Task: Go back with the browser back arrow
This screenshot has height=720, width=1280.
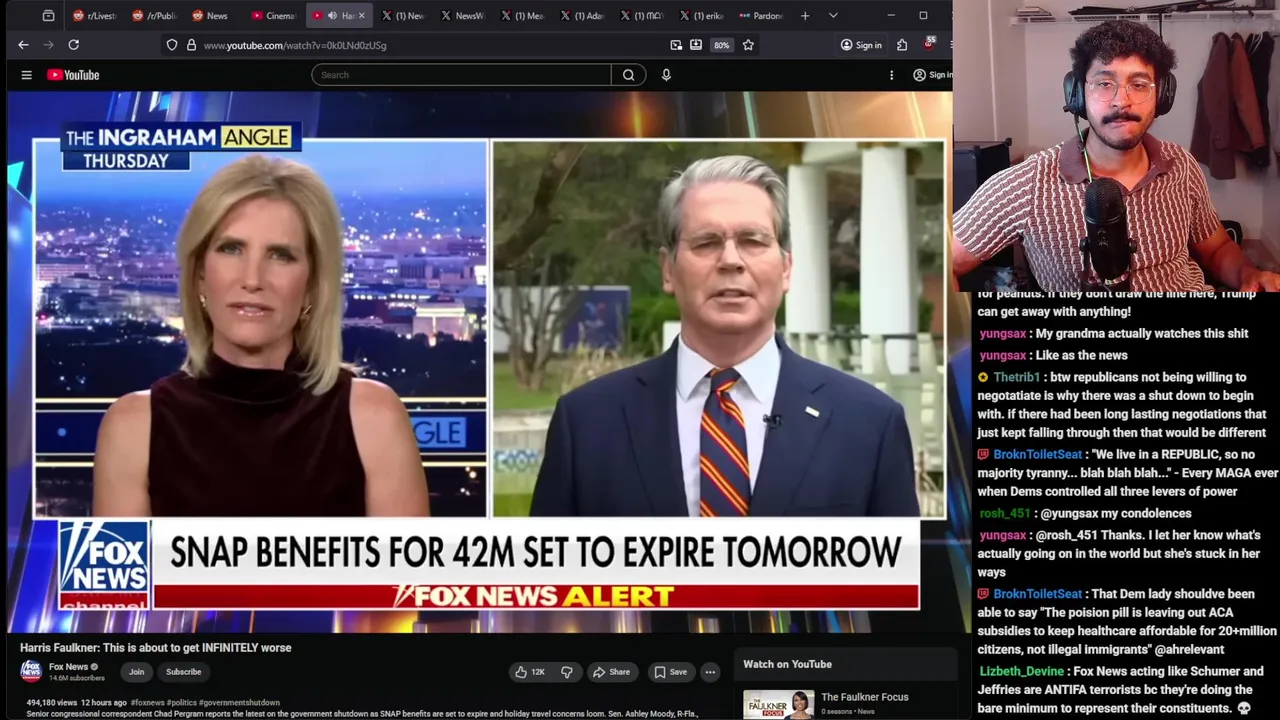Action: pos(23,45)
